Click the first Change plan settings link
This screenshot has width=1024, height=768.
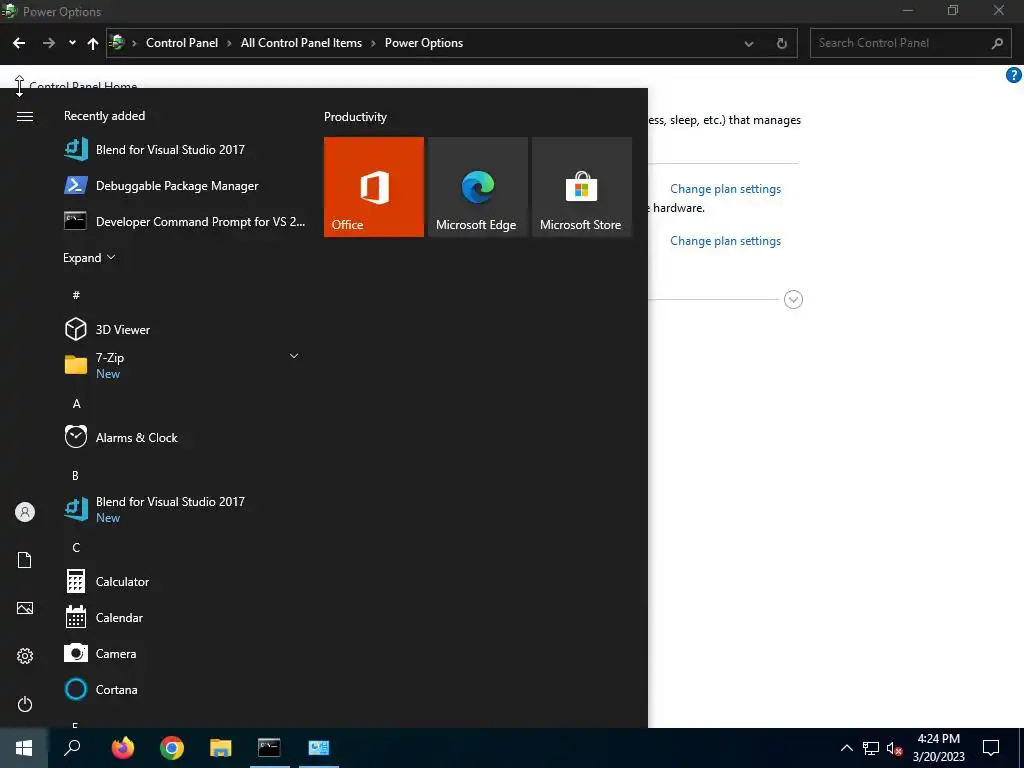pyautogui.click(x=726, y=189)
